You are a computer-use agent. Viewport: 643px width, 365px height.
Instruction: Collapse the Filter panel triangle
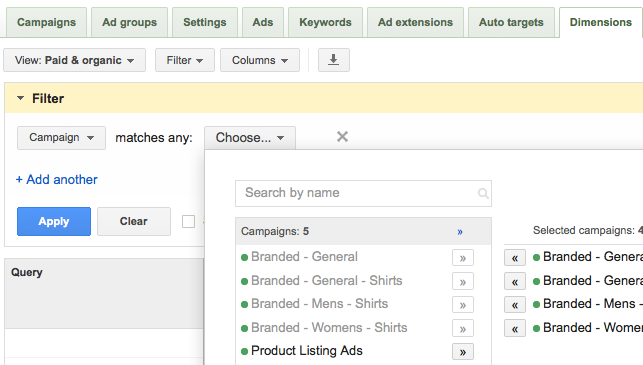[x=20, y=98]
